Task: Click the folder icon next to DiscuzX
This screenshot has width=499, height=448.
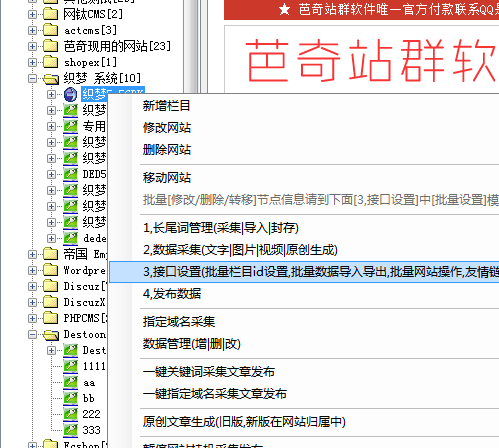Action: (x=51, y=302)
